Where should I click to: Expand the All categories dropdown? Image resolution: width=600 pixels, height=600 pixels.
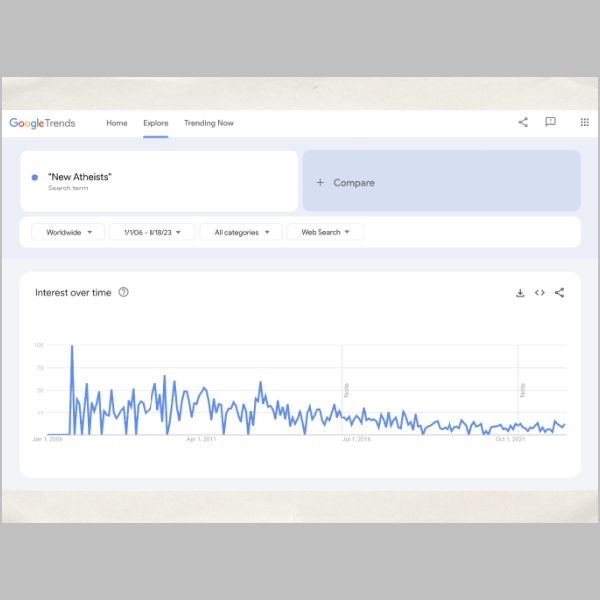click(x=241, y=232)
